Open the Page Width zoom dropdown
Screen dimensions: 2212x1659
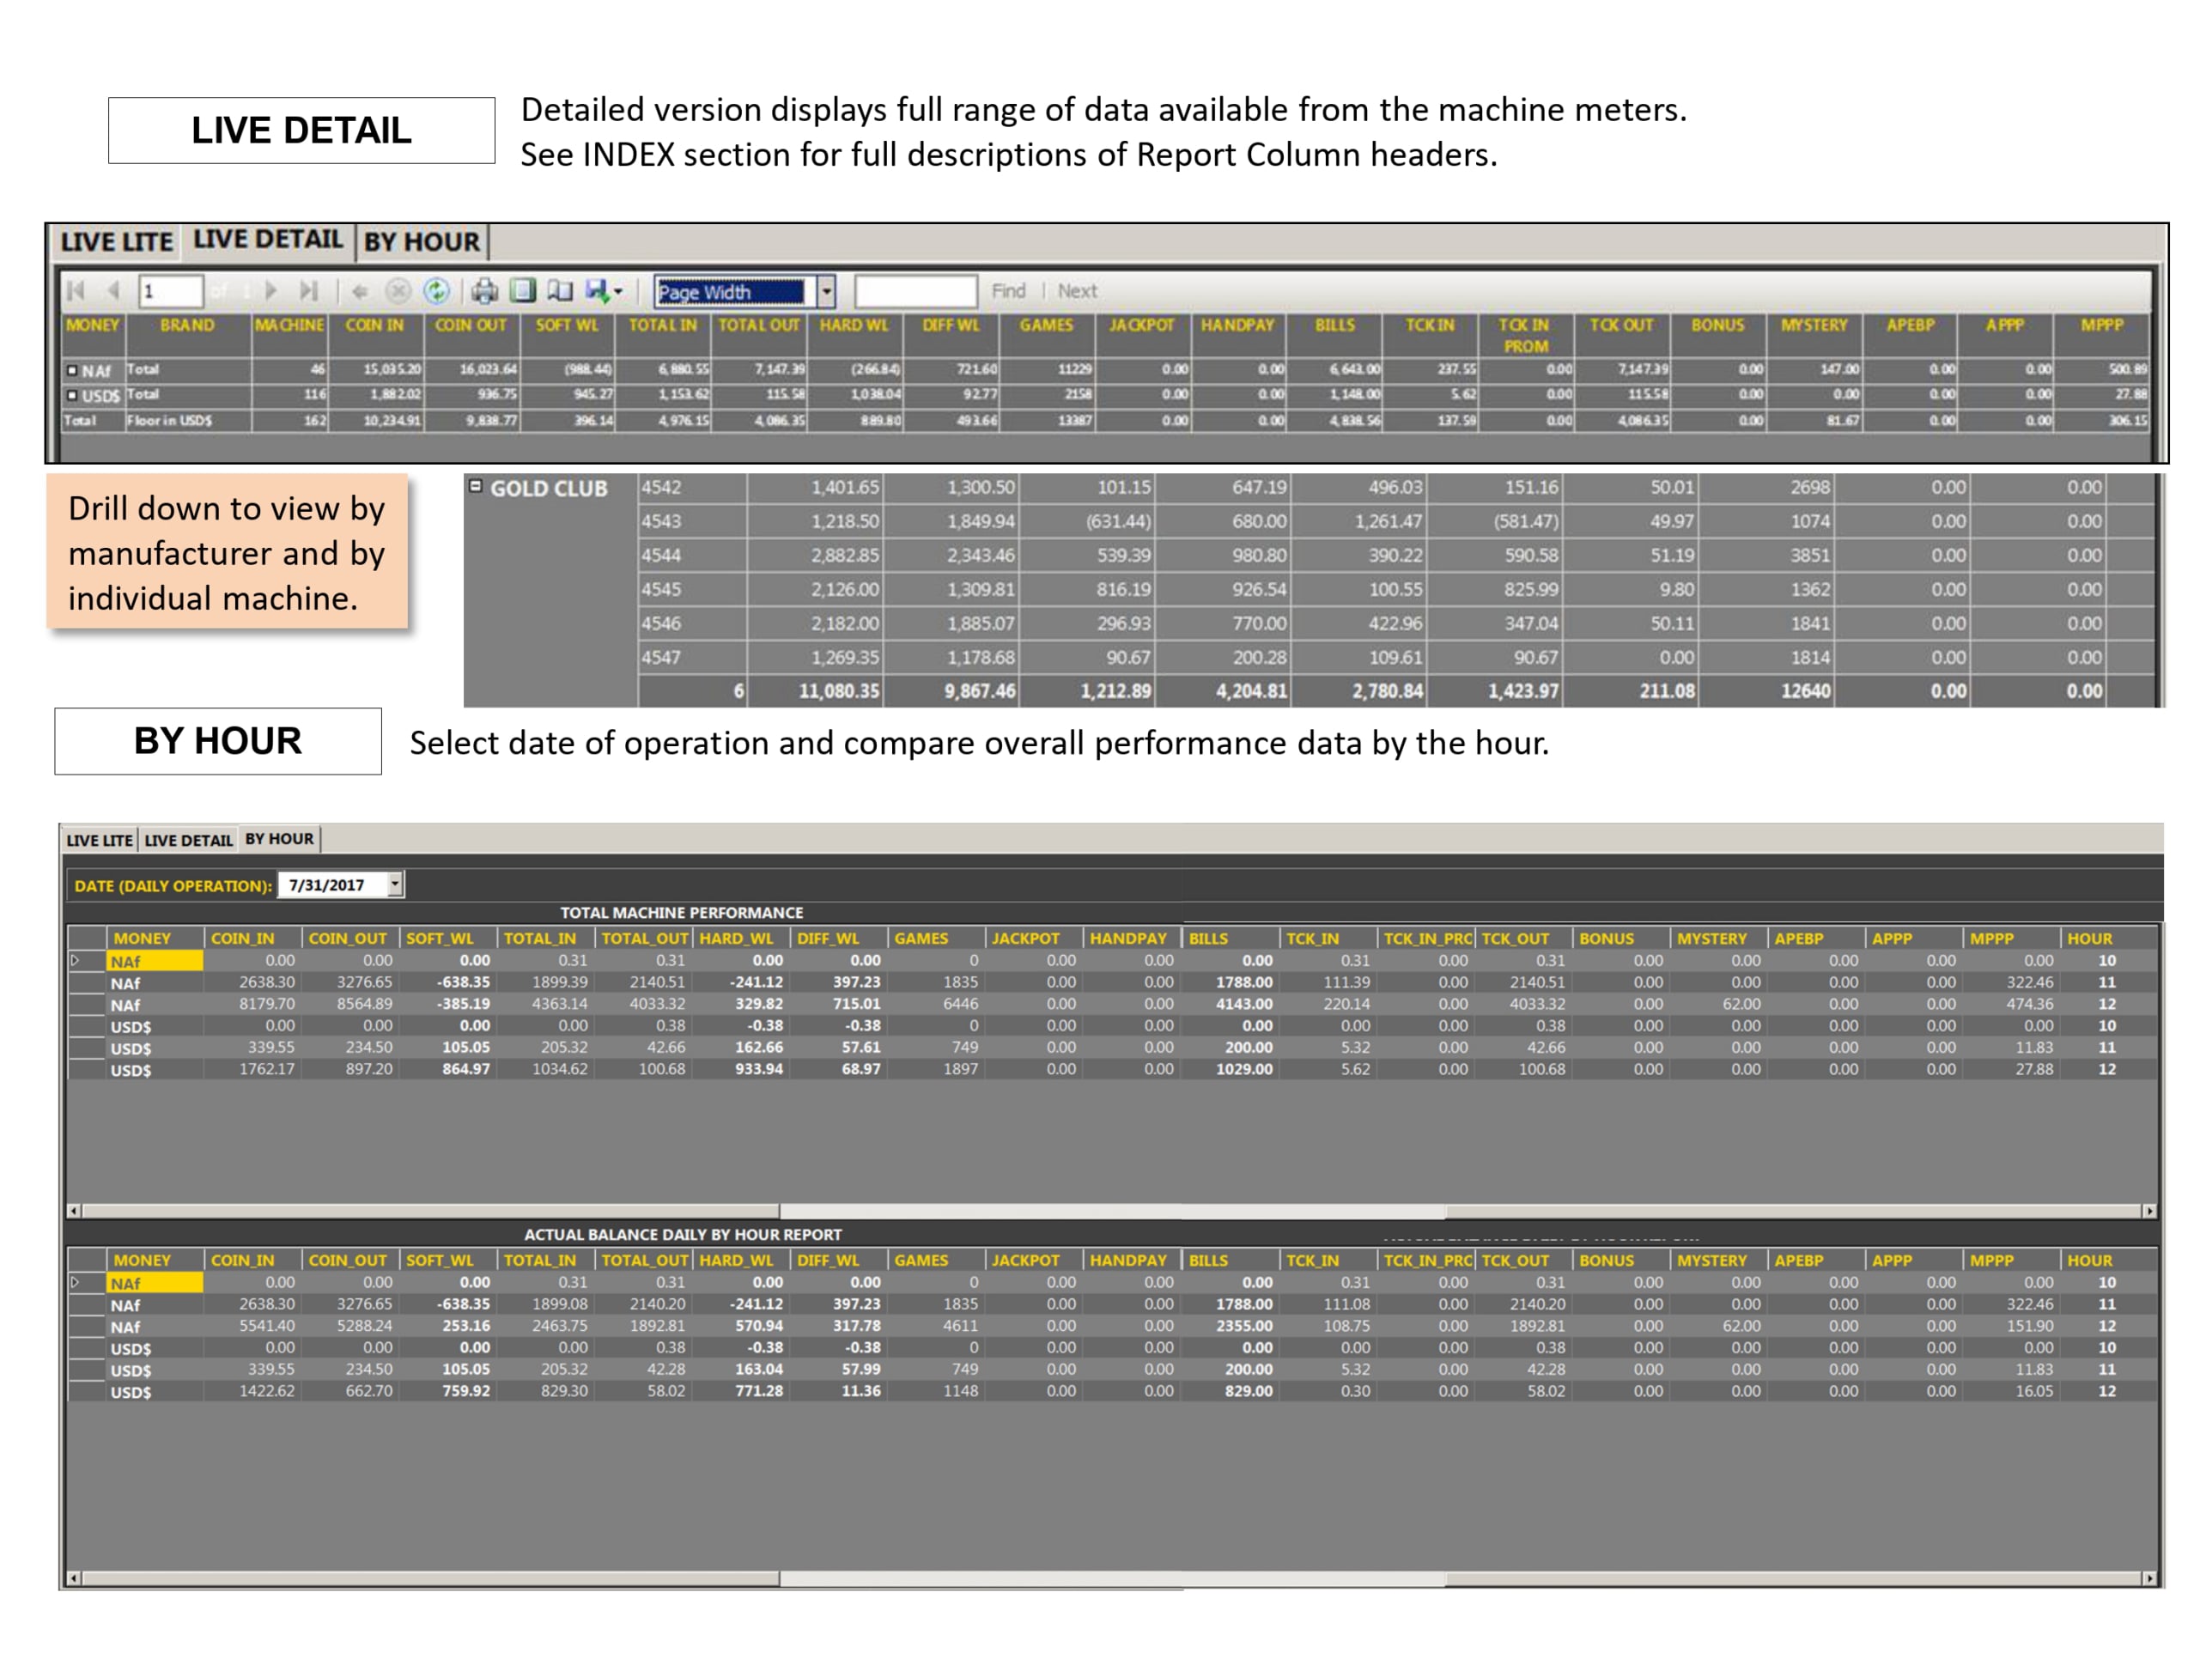[x=826, y=292]
